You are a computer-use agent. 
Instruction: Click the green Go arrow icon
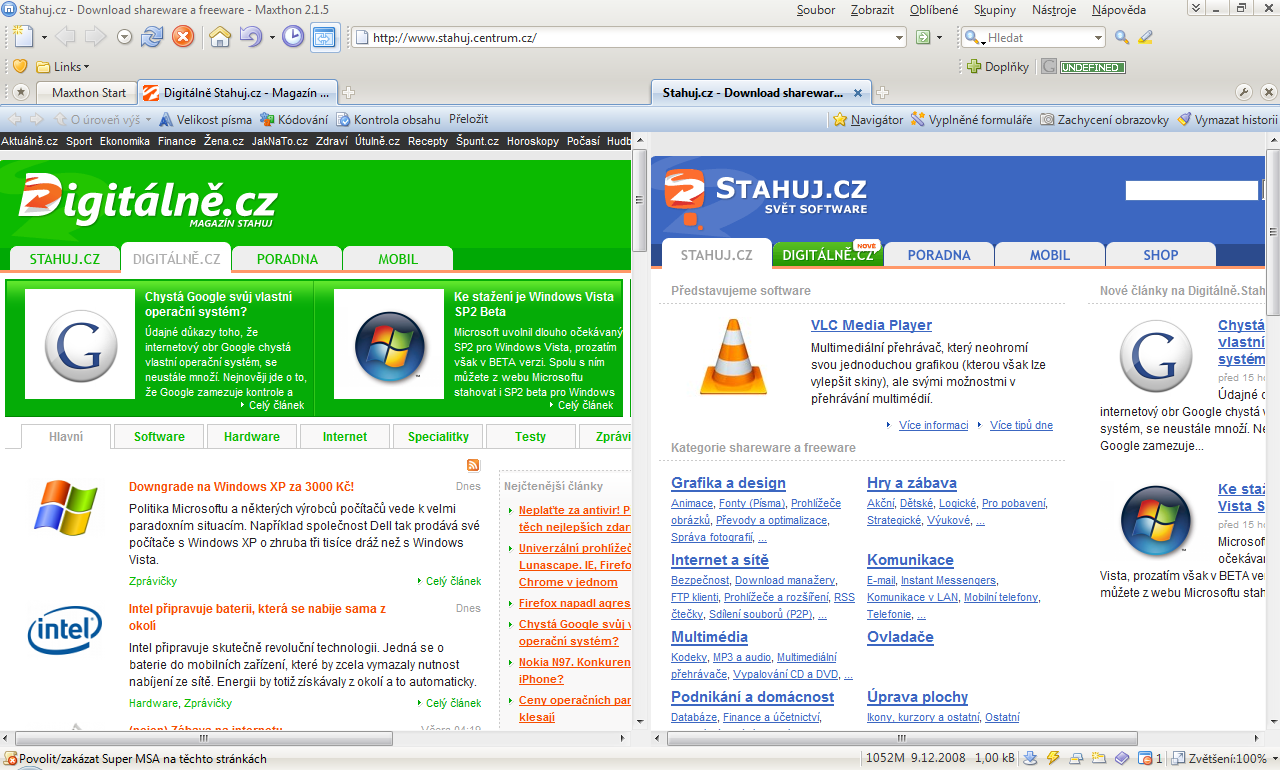[x=924, y=37]
